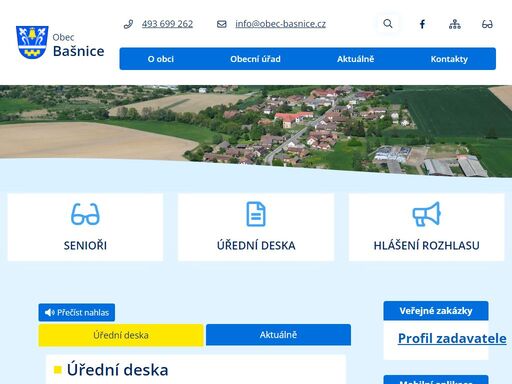Call the 493 699 262 phone link
Viewport: 512px width, 384px height.
(x=167, y=24)
